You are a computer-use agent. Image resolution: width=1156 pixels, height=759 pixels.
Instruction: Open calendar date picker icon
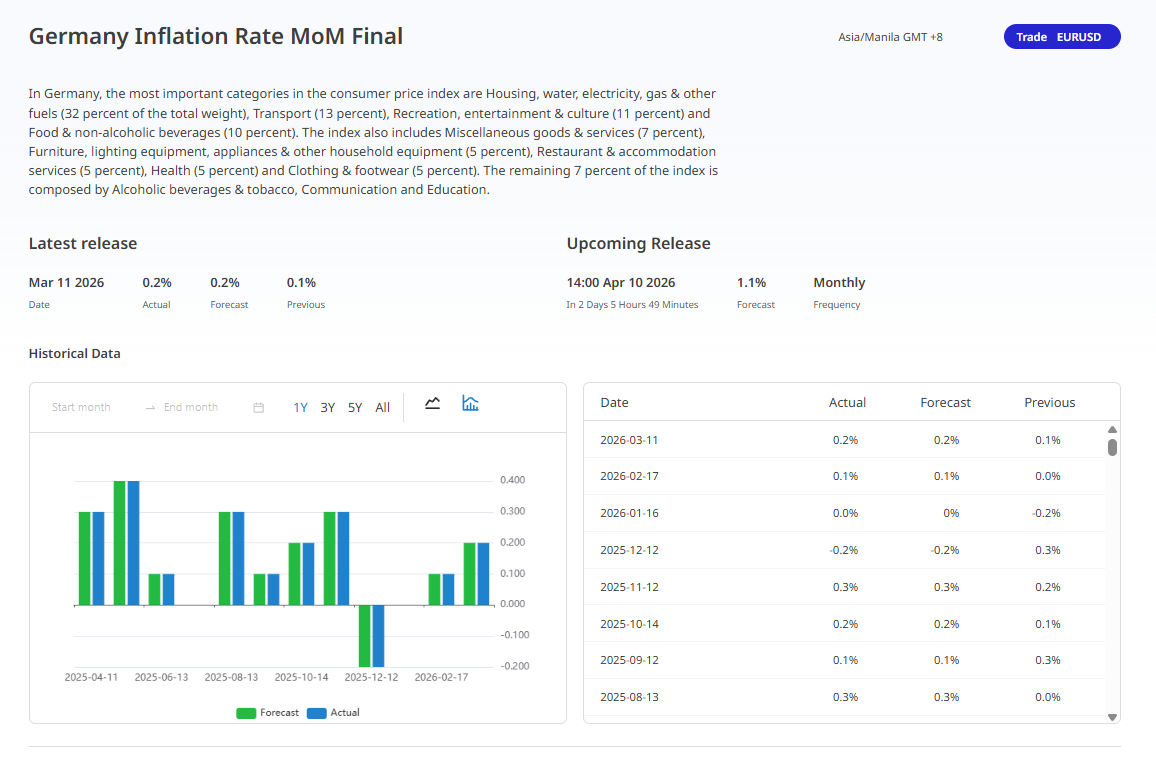pyautogui.click(x=258, y=408)
